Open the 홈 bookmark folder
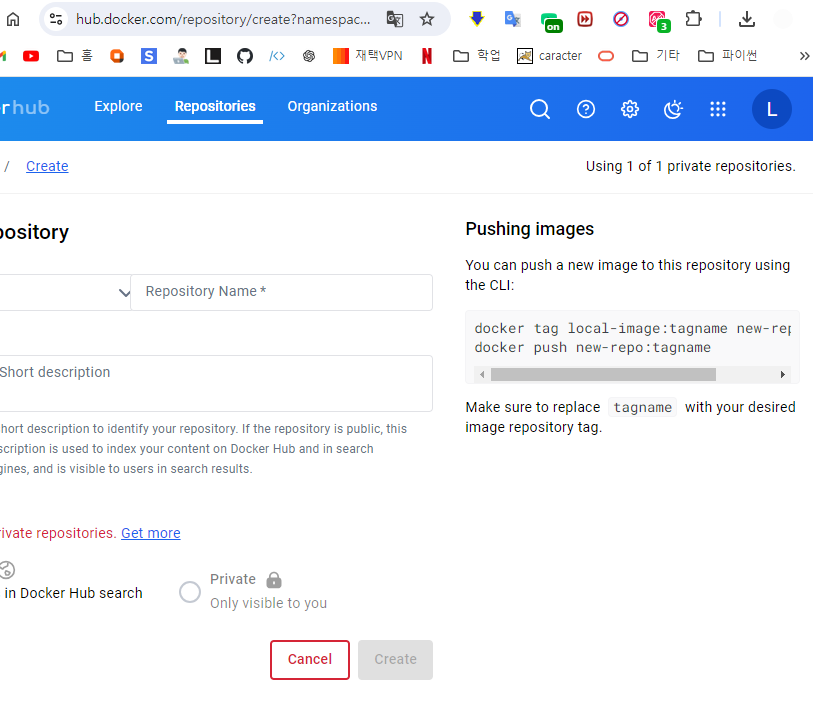The height and width of the screenshot is (707, 813). [x=75, y=55]
